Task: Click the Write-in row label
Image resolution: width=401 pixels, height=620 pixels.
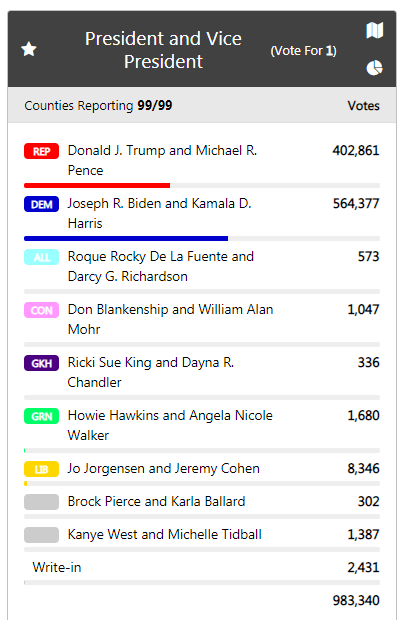Action: point(57,567)
